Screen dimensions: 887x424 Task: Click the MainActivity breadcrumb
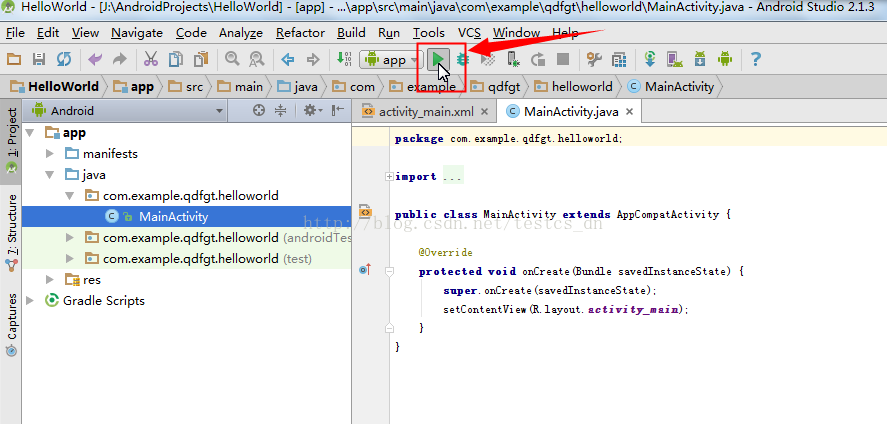tap(671, 86)
